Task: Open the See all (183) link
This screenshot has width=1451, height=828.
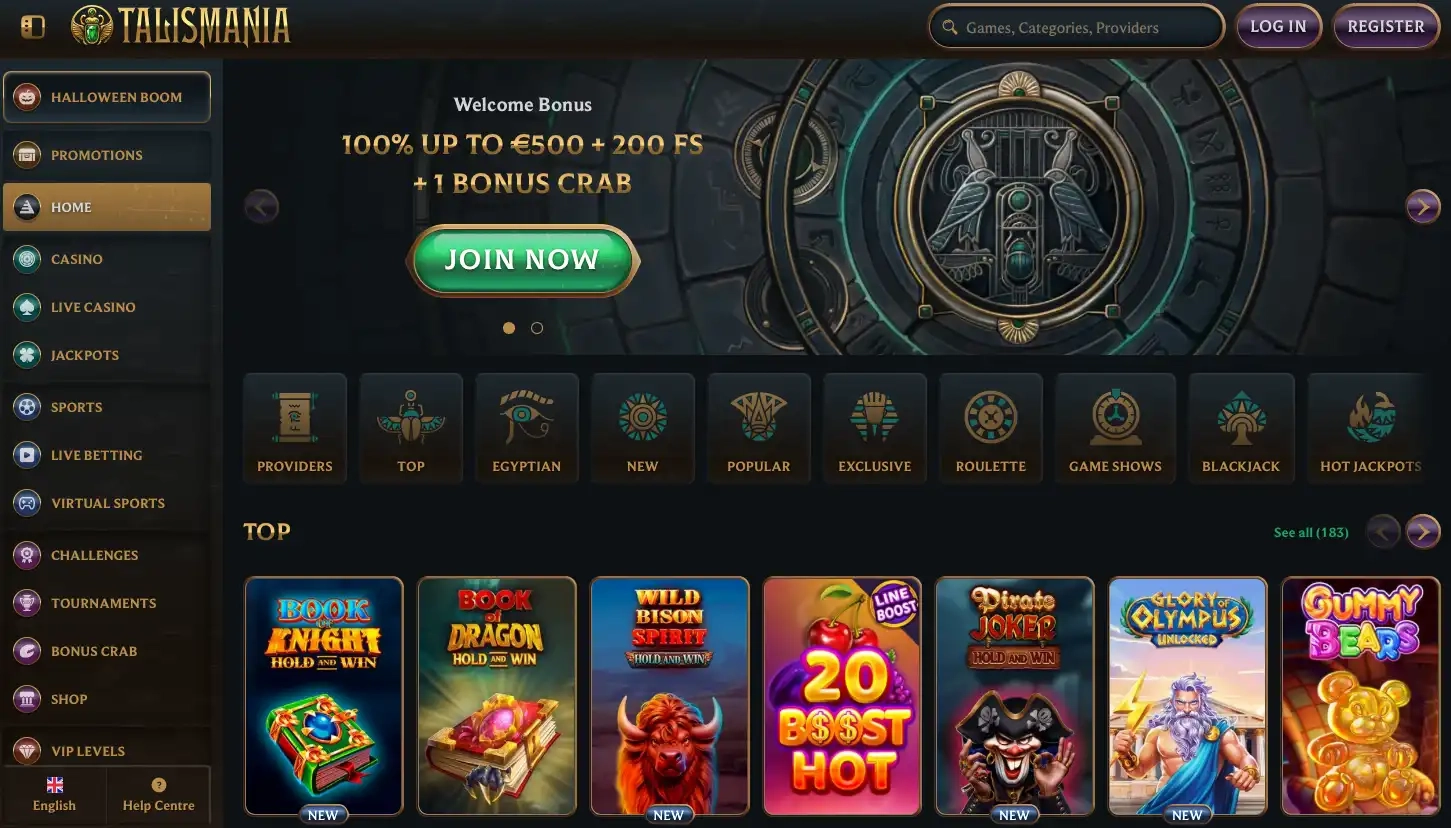Action: [1311, 532]
